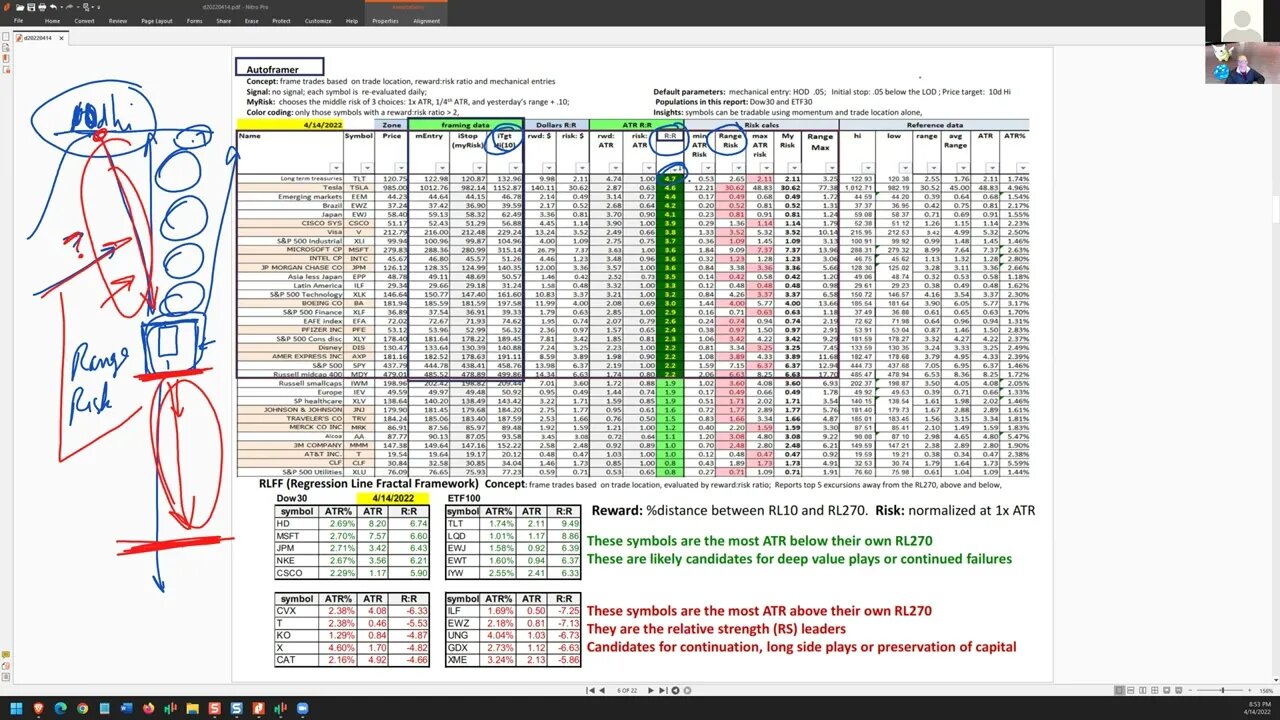This screenshot has width=1280, height=720.
Task: Open the Price column filter dropdown
Action: [x=401, y=167]
